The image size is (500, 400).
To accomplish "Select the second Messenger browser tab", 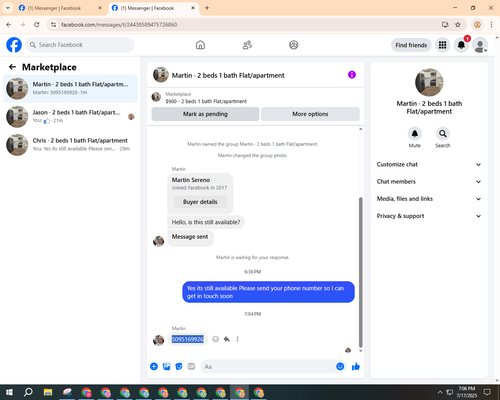I will [153, 8].
